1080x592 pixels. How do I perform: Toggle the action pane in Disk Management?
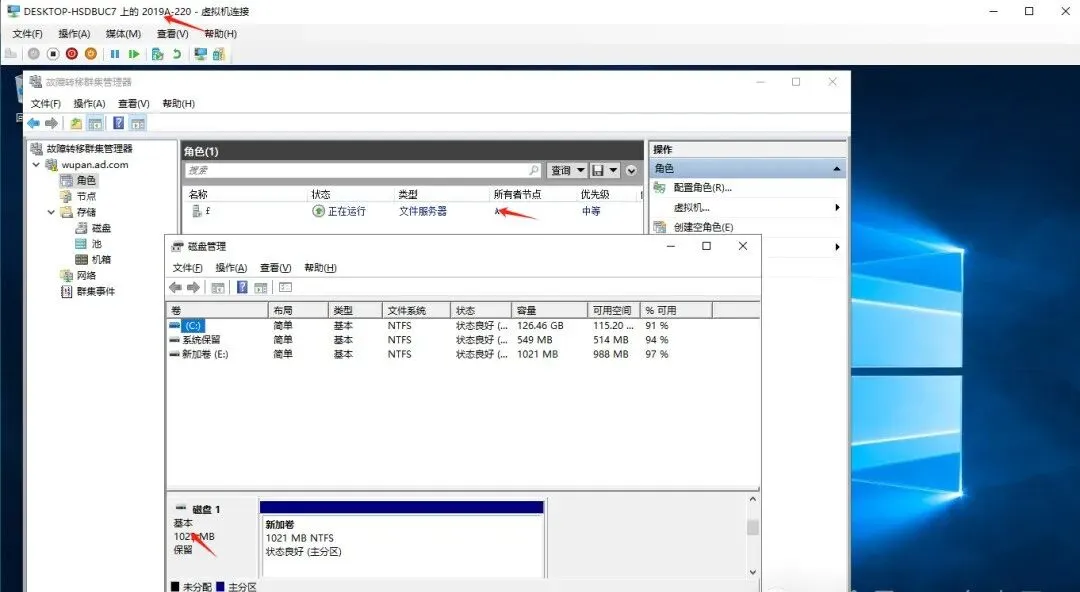[260, 288]
